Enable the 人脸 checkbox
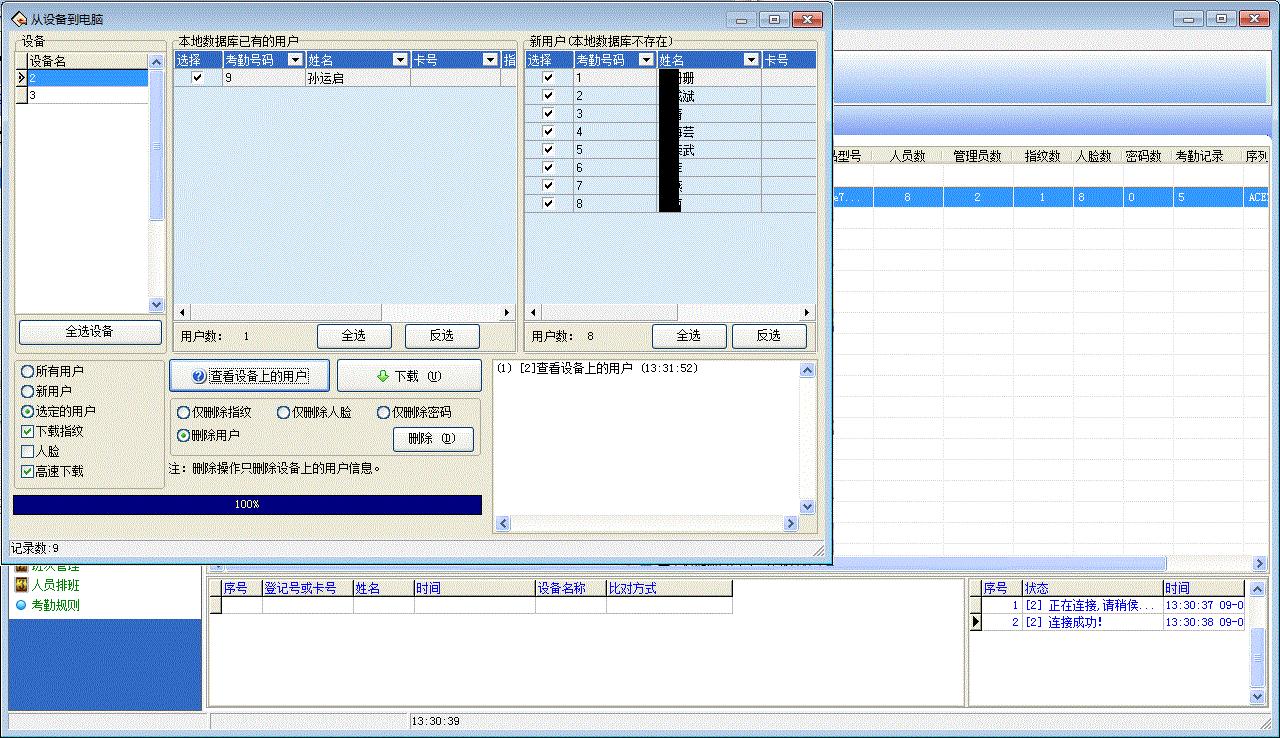Screen dimensions: 1280x738 point(28,451)
